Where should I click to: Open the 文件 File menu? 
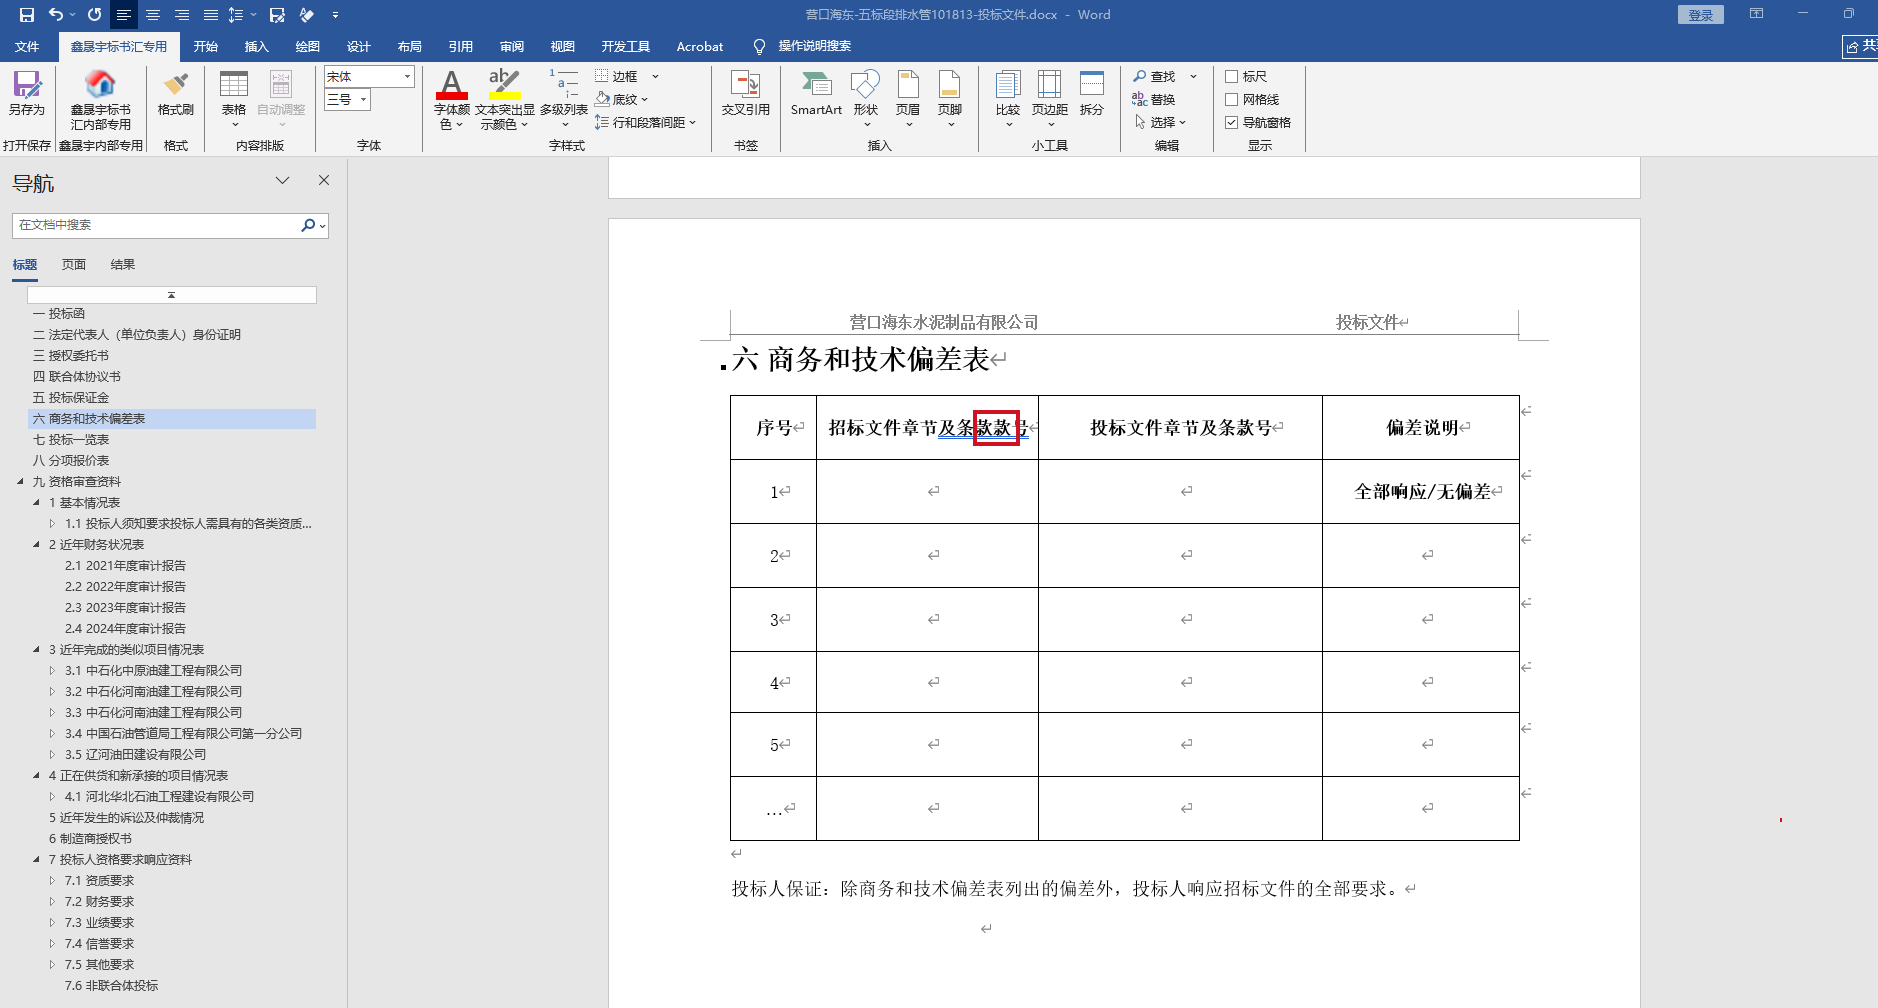[x=27, y=46]
